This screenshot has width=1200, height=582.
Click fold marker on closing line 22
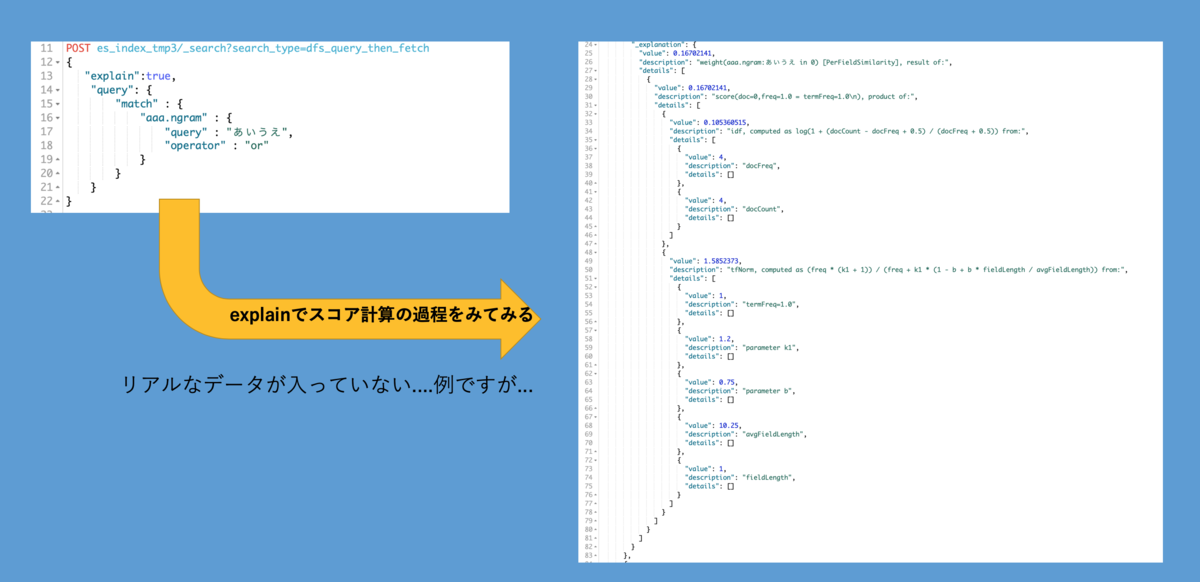click(x=57, y=202)
